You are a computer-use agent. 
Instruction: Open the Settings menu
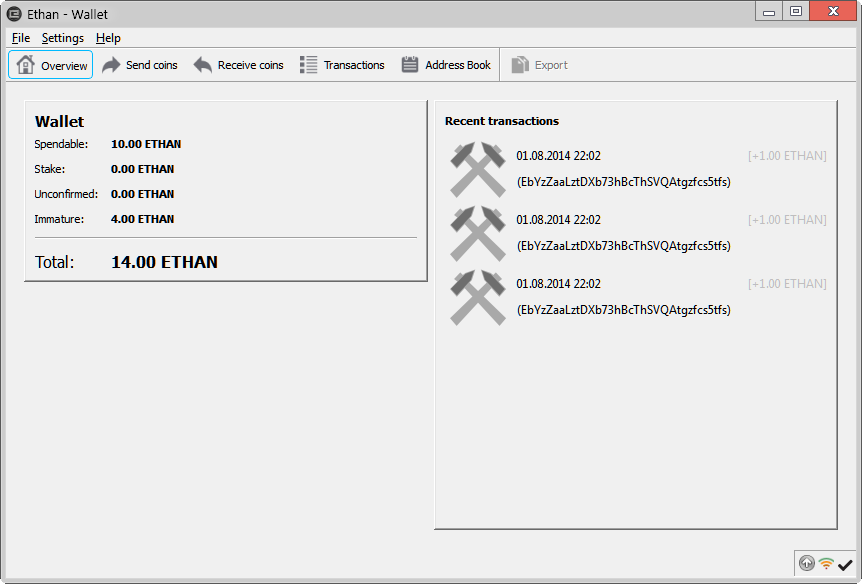pos(63,38)
